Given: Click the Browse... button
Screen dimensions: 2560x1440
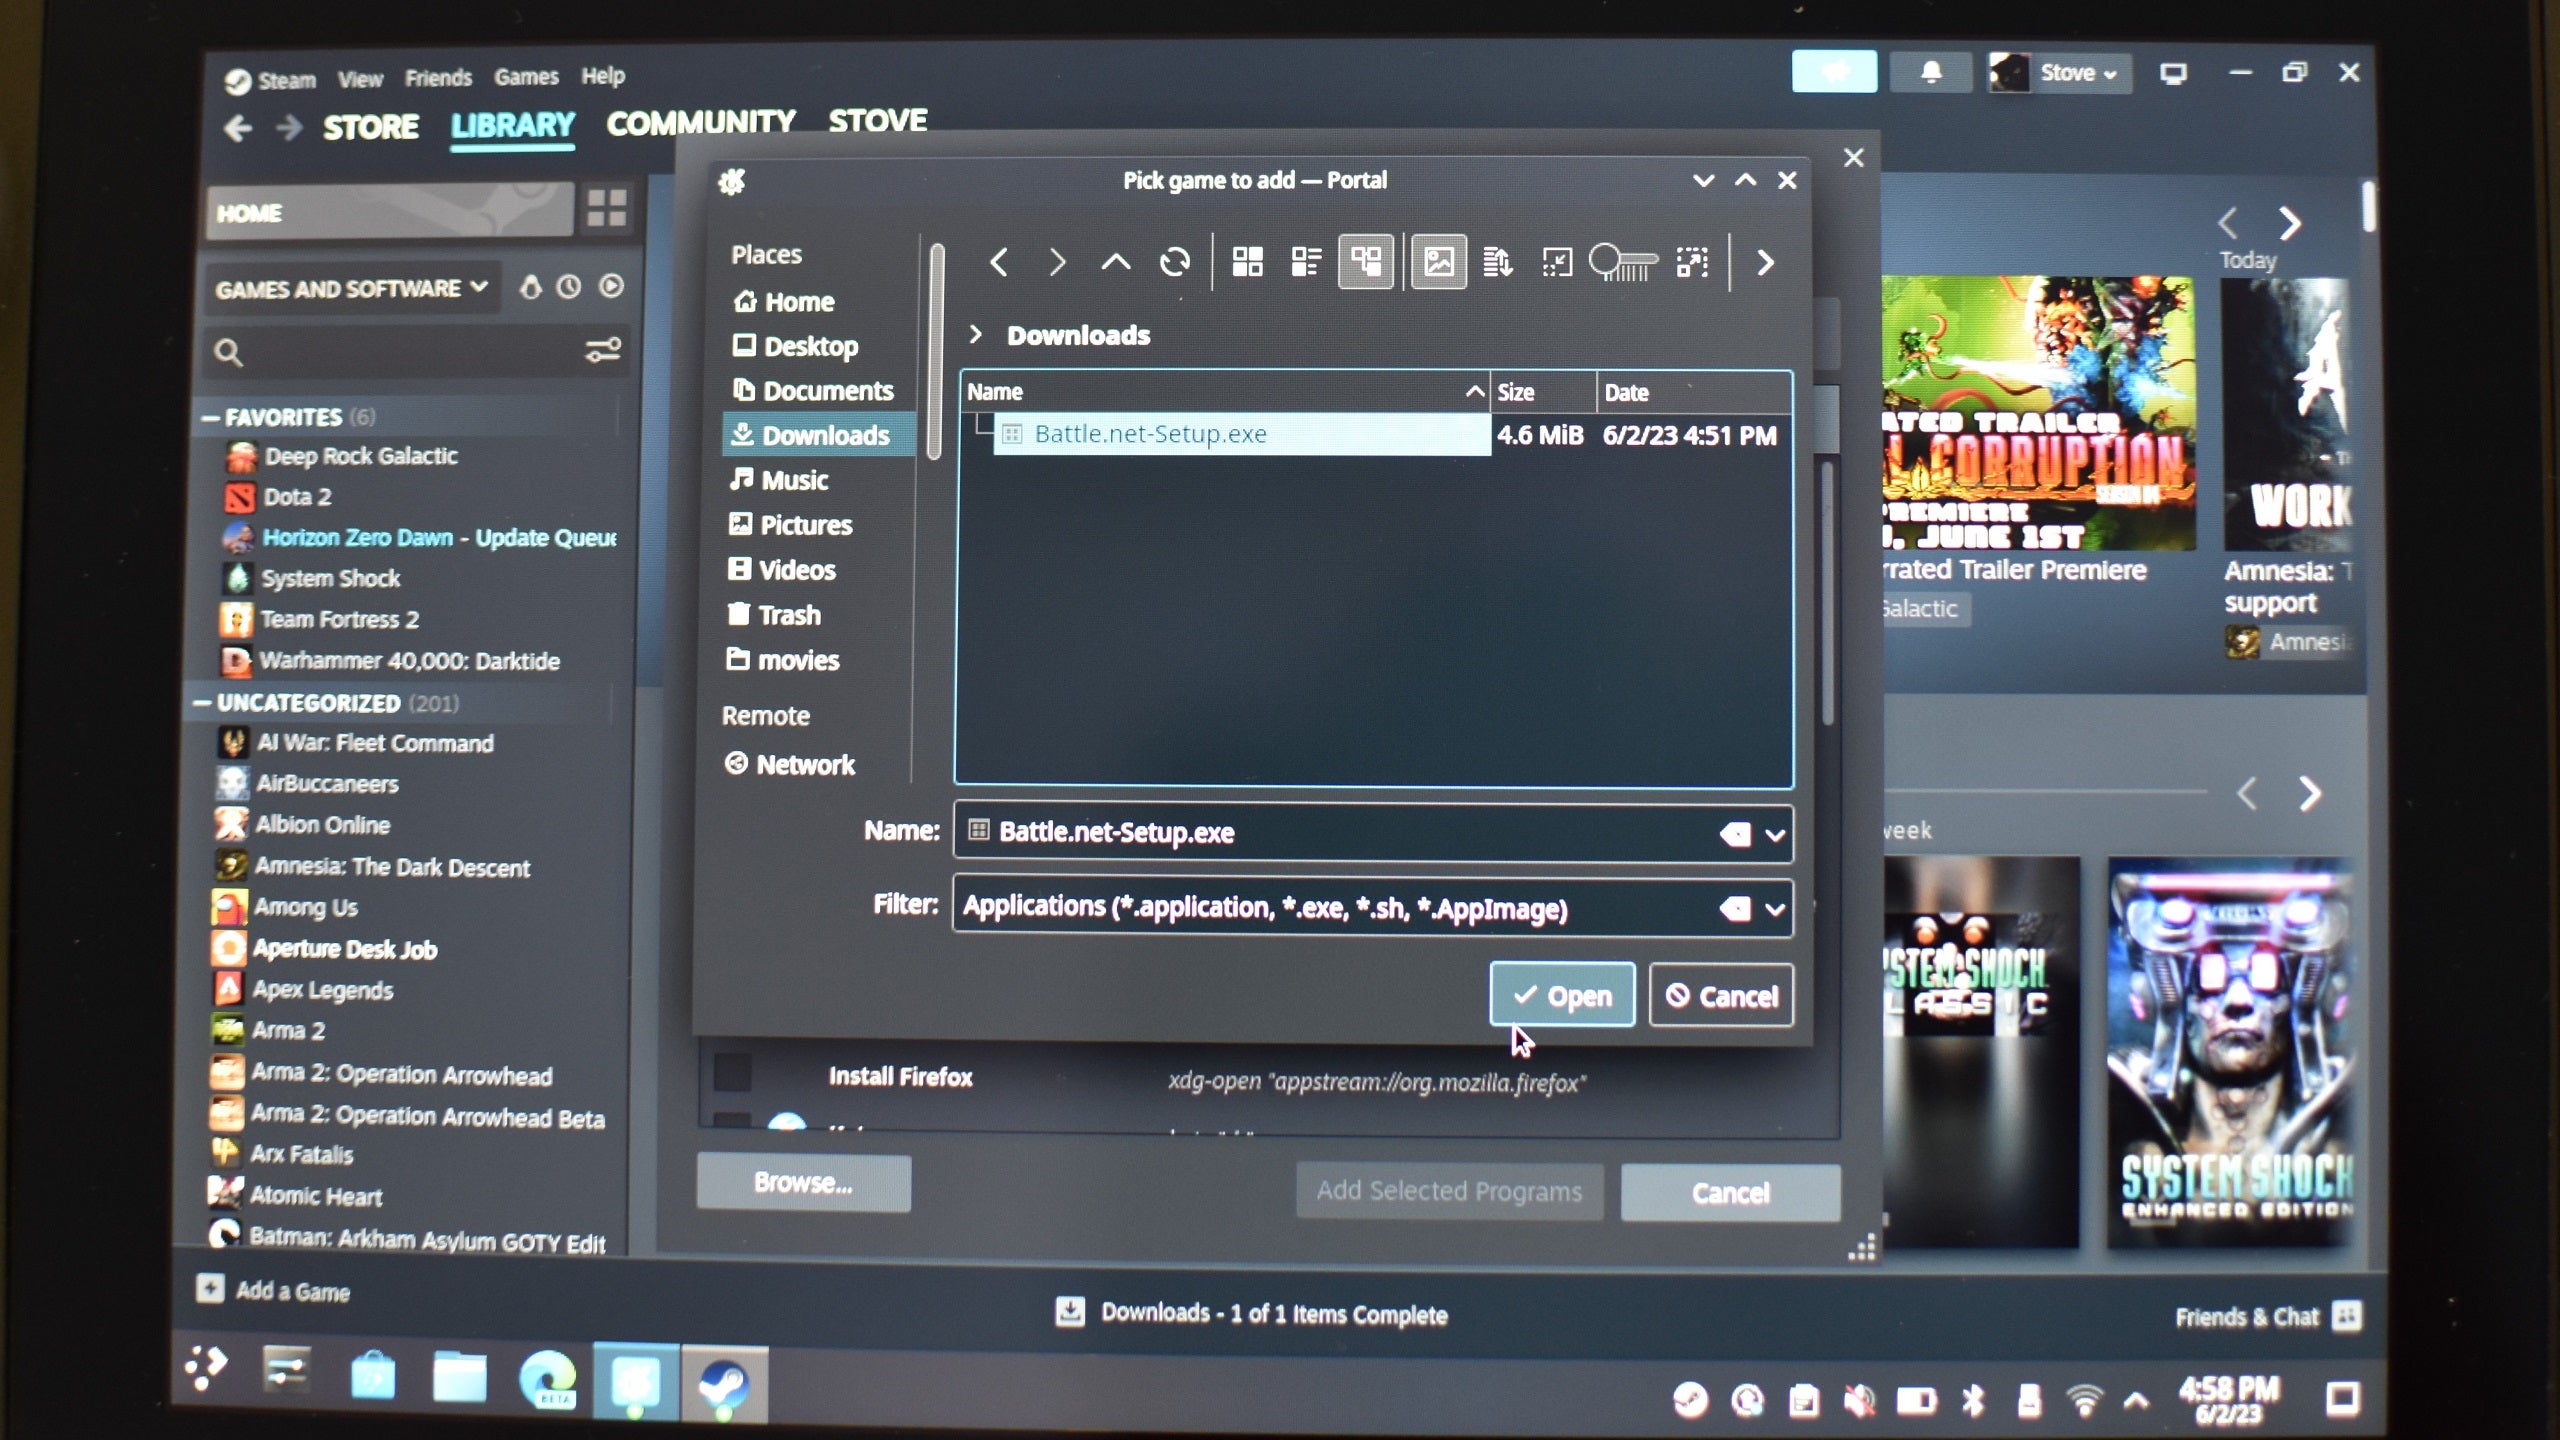Looking at the screenshot, I should pos(803,1183).
